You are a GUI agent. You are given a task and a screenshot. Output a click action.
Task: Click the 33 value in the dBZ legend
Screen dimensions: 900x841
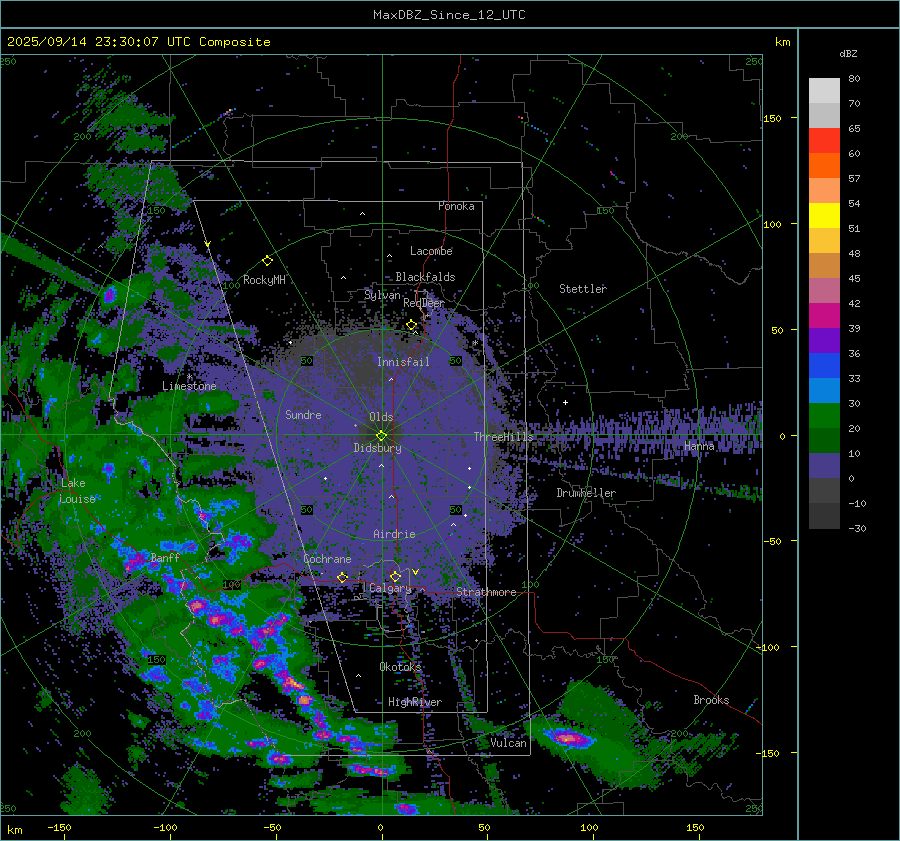click(x=854, y=378)
